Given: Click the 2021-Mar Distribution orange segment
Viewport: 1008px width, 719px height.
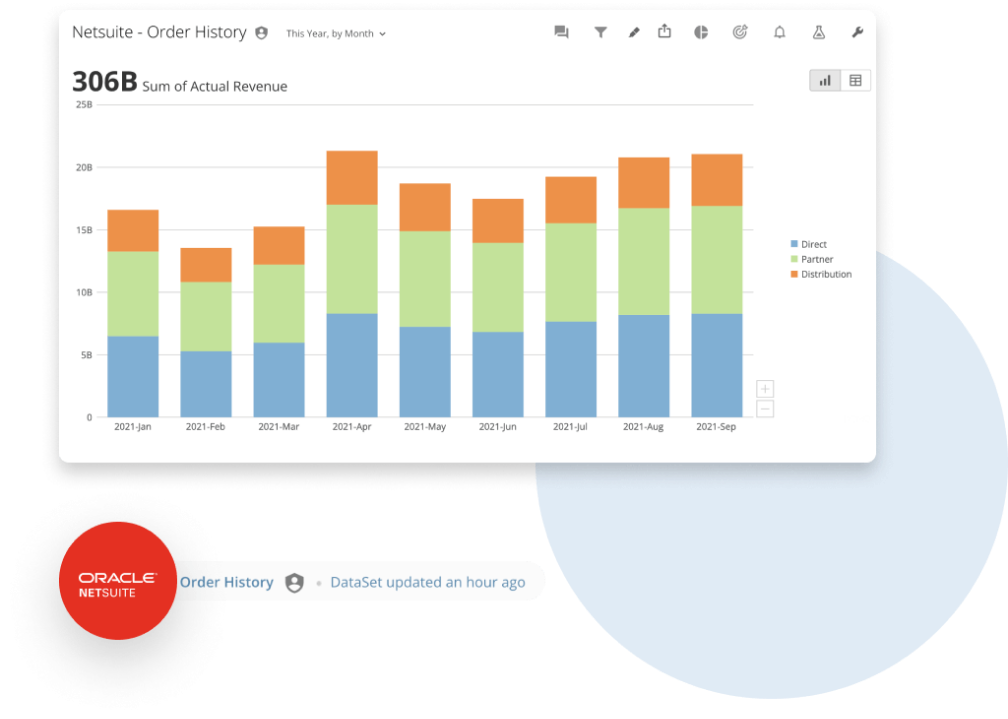Looking at the screenshot, I should pyautogui.click(x=279, y=246).
